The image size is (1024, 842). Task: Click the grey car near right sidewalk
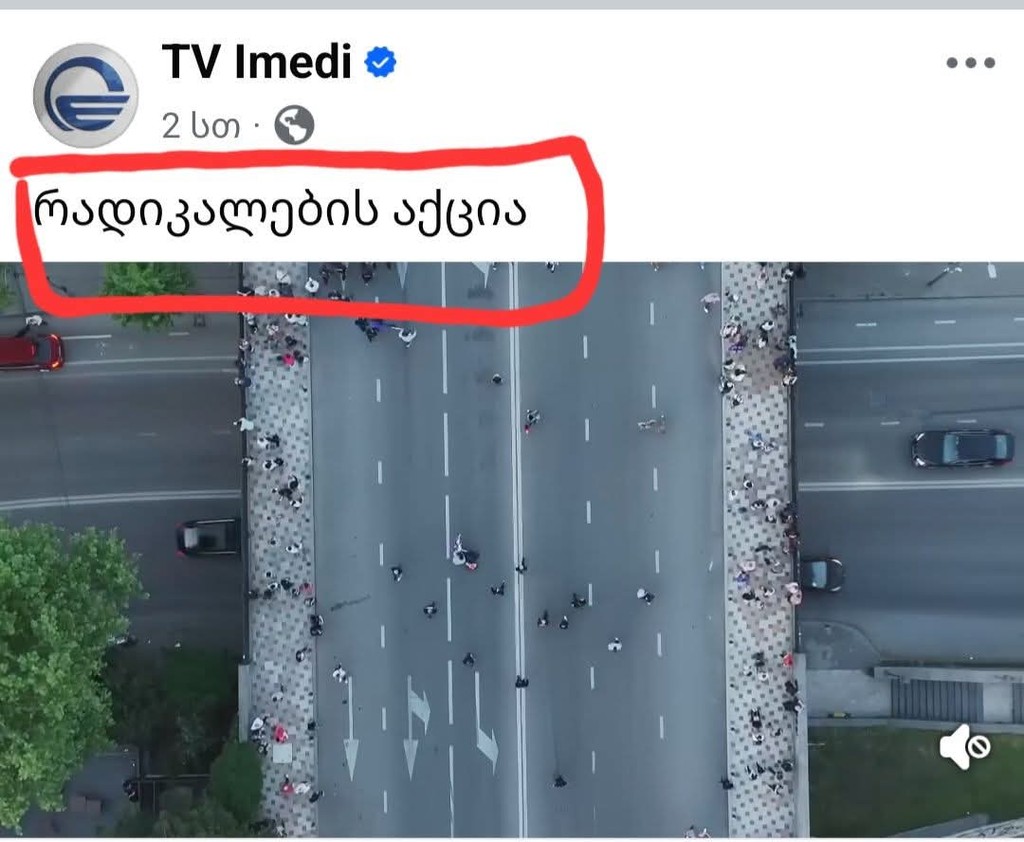click(821, 574)
